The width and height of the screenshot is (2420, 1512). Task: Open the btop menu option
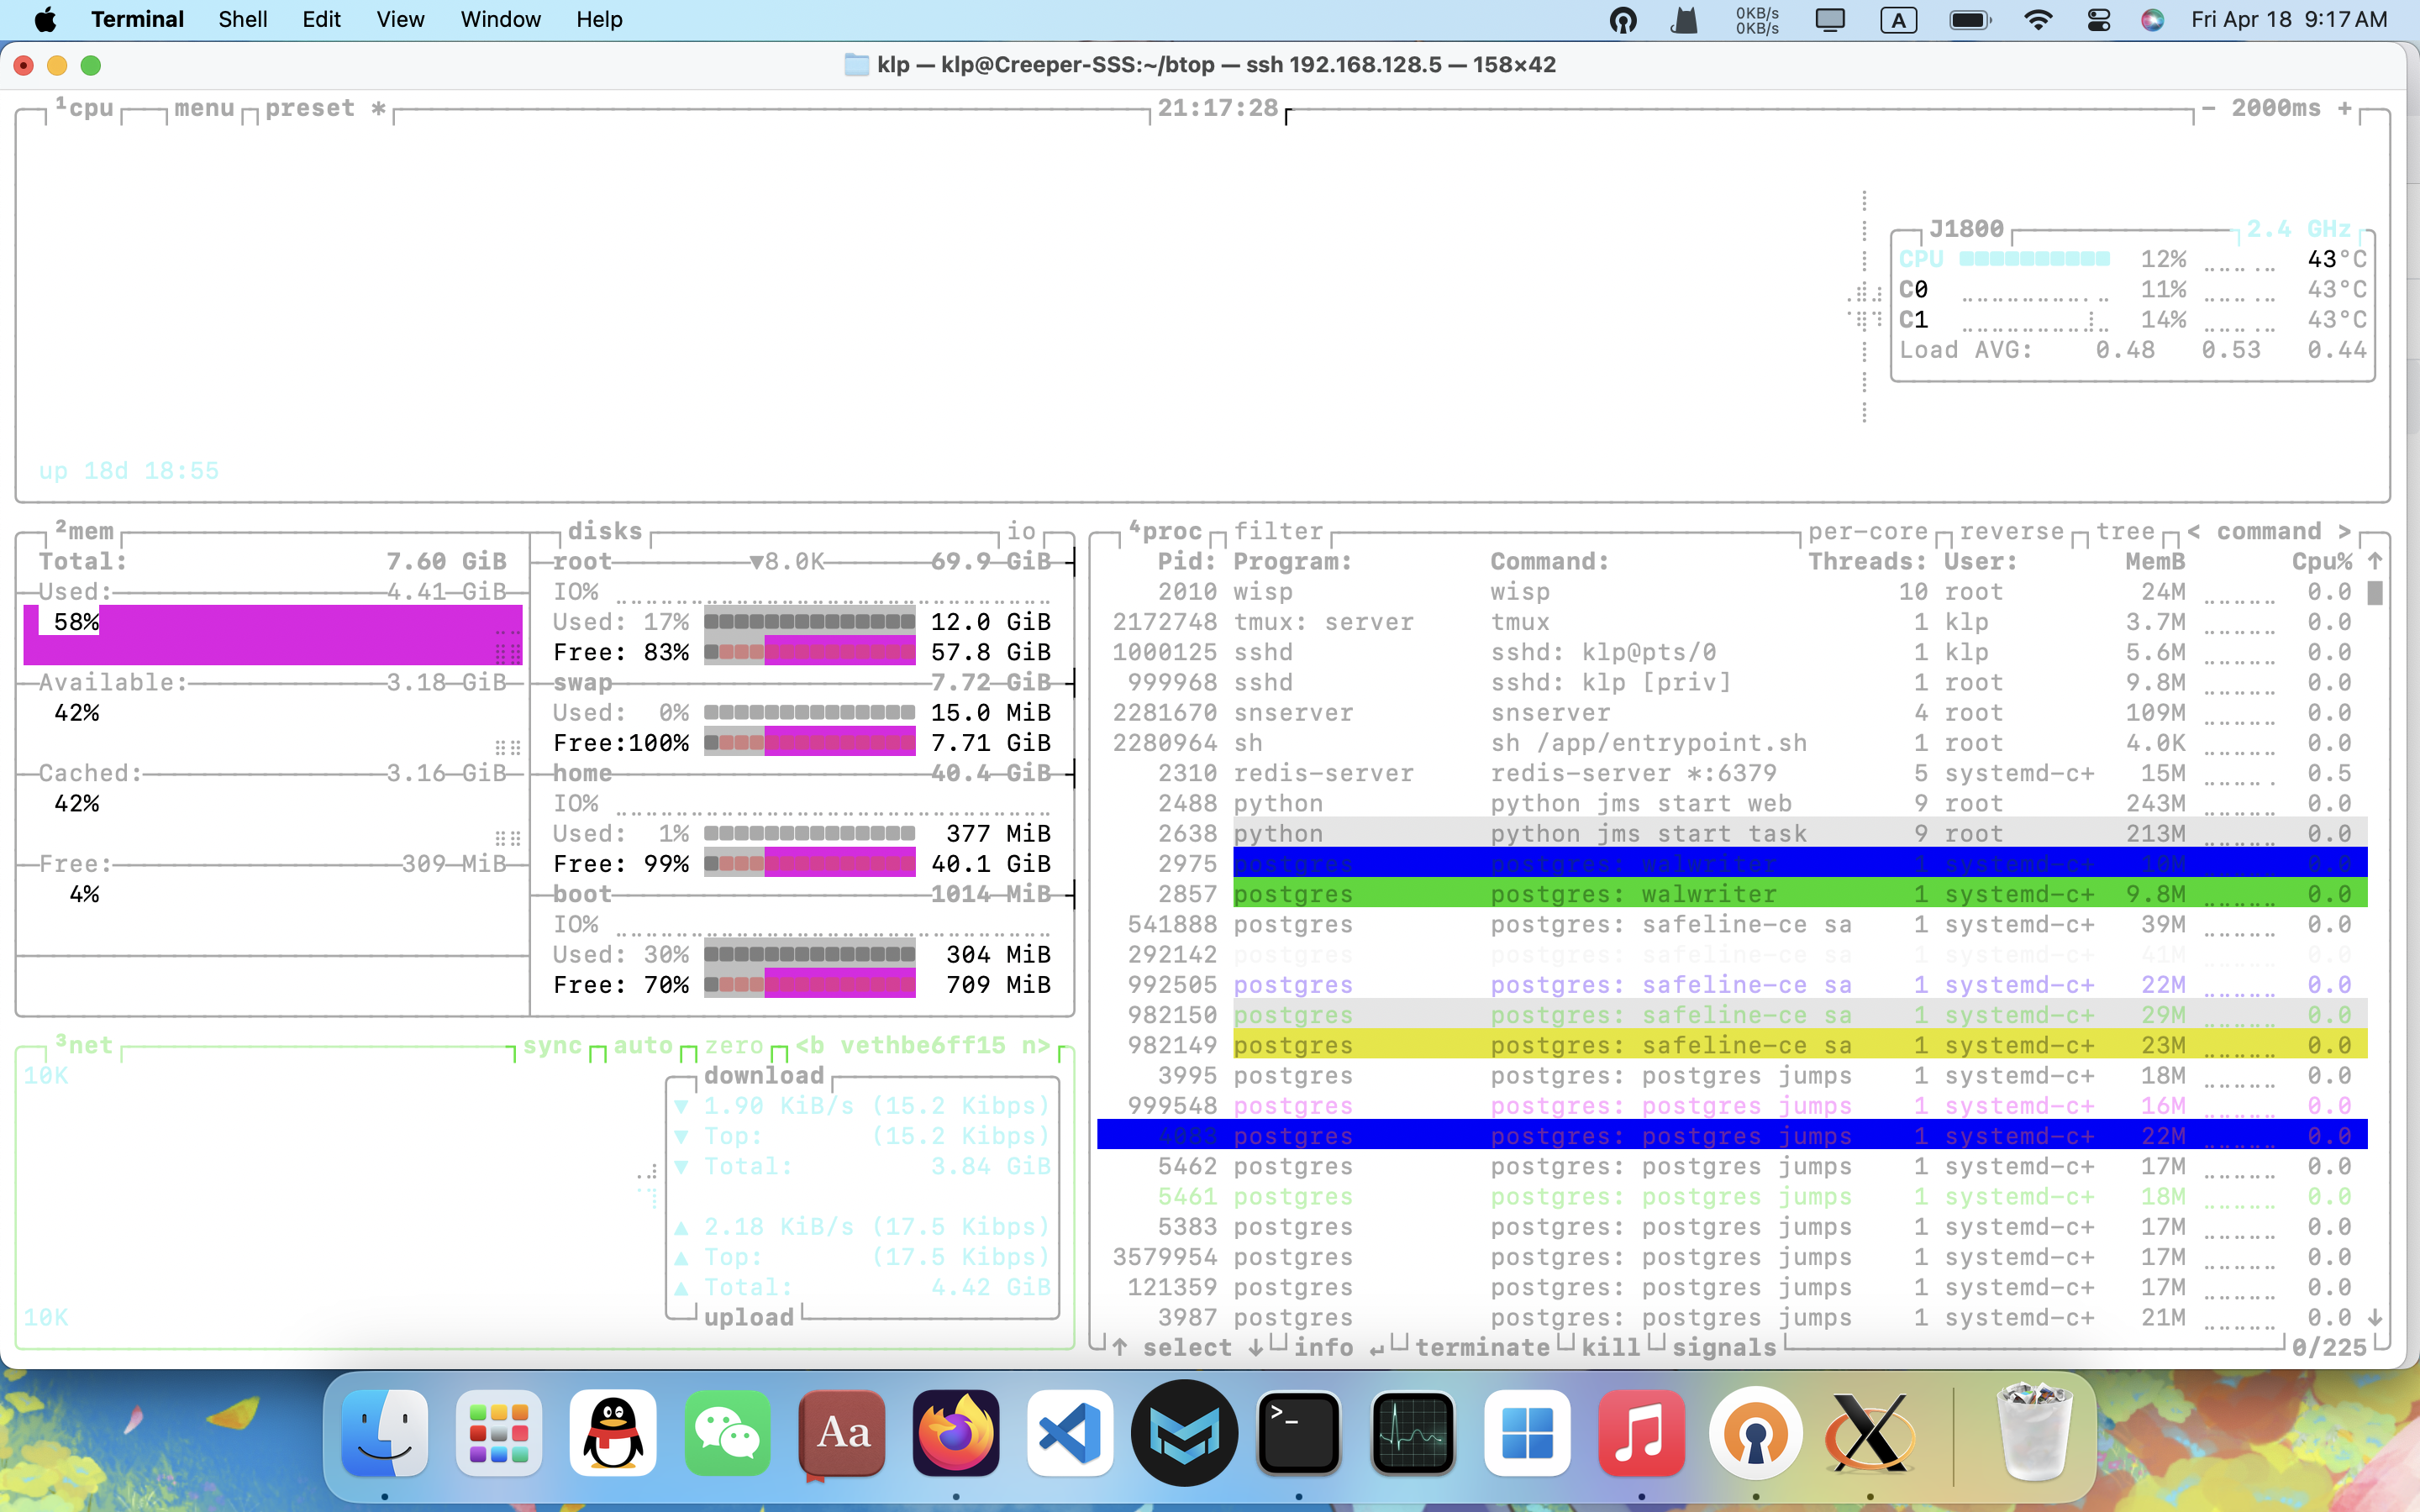204,108
